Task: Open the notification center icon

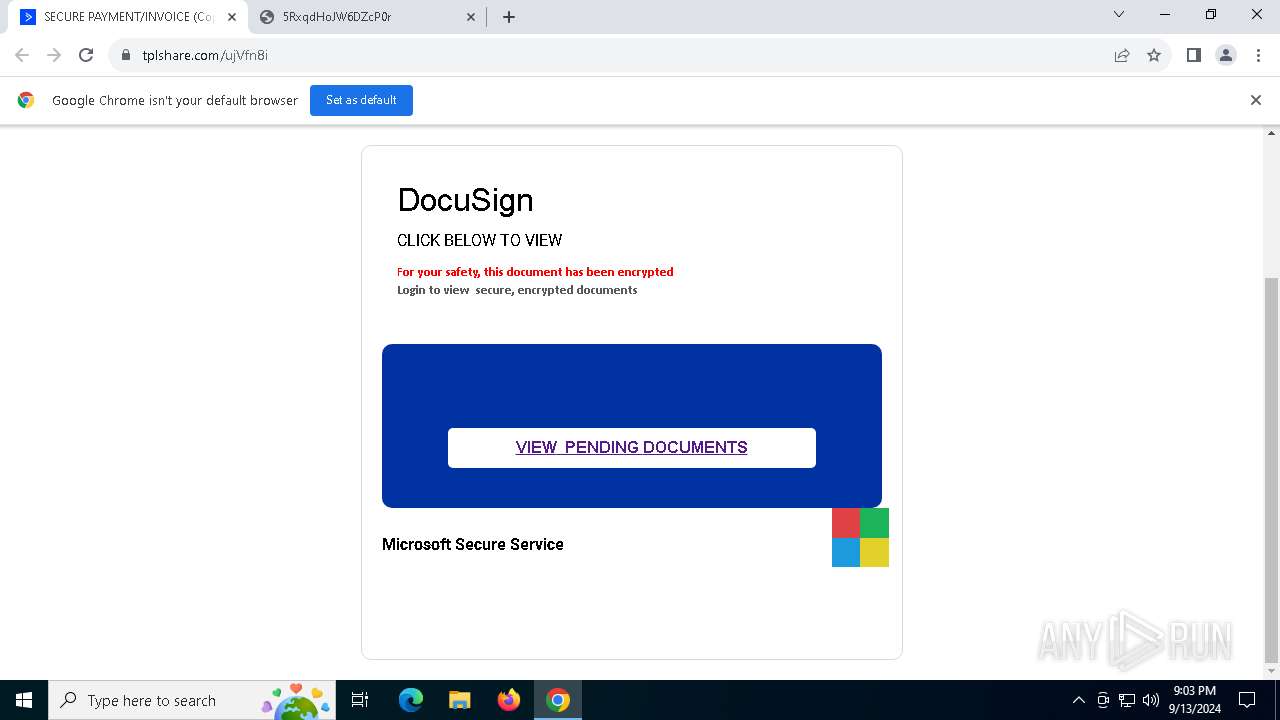Action: 1247,700
